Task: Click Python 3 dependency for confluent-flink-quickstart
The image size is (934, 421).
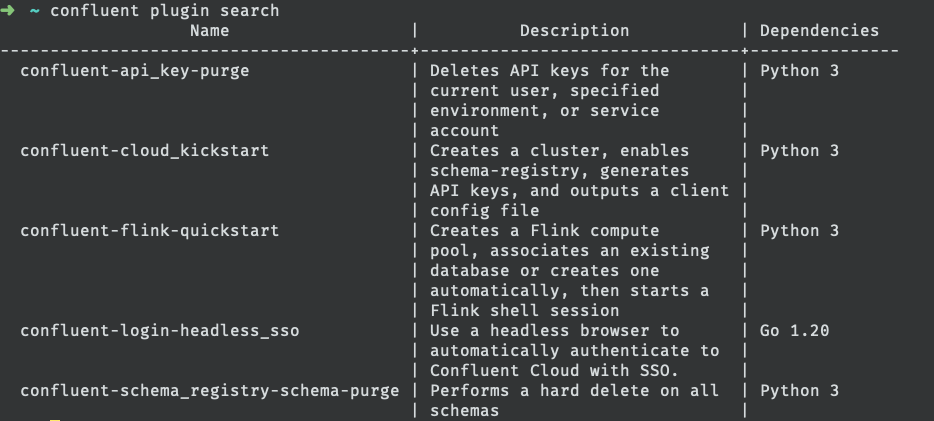Action: (x=799, y=231)
